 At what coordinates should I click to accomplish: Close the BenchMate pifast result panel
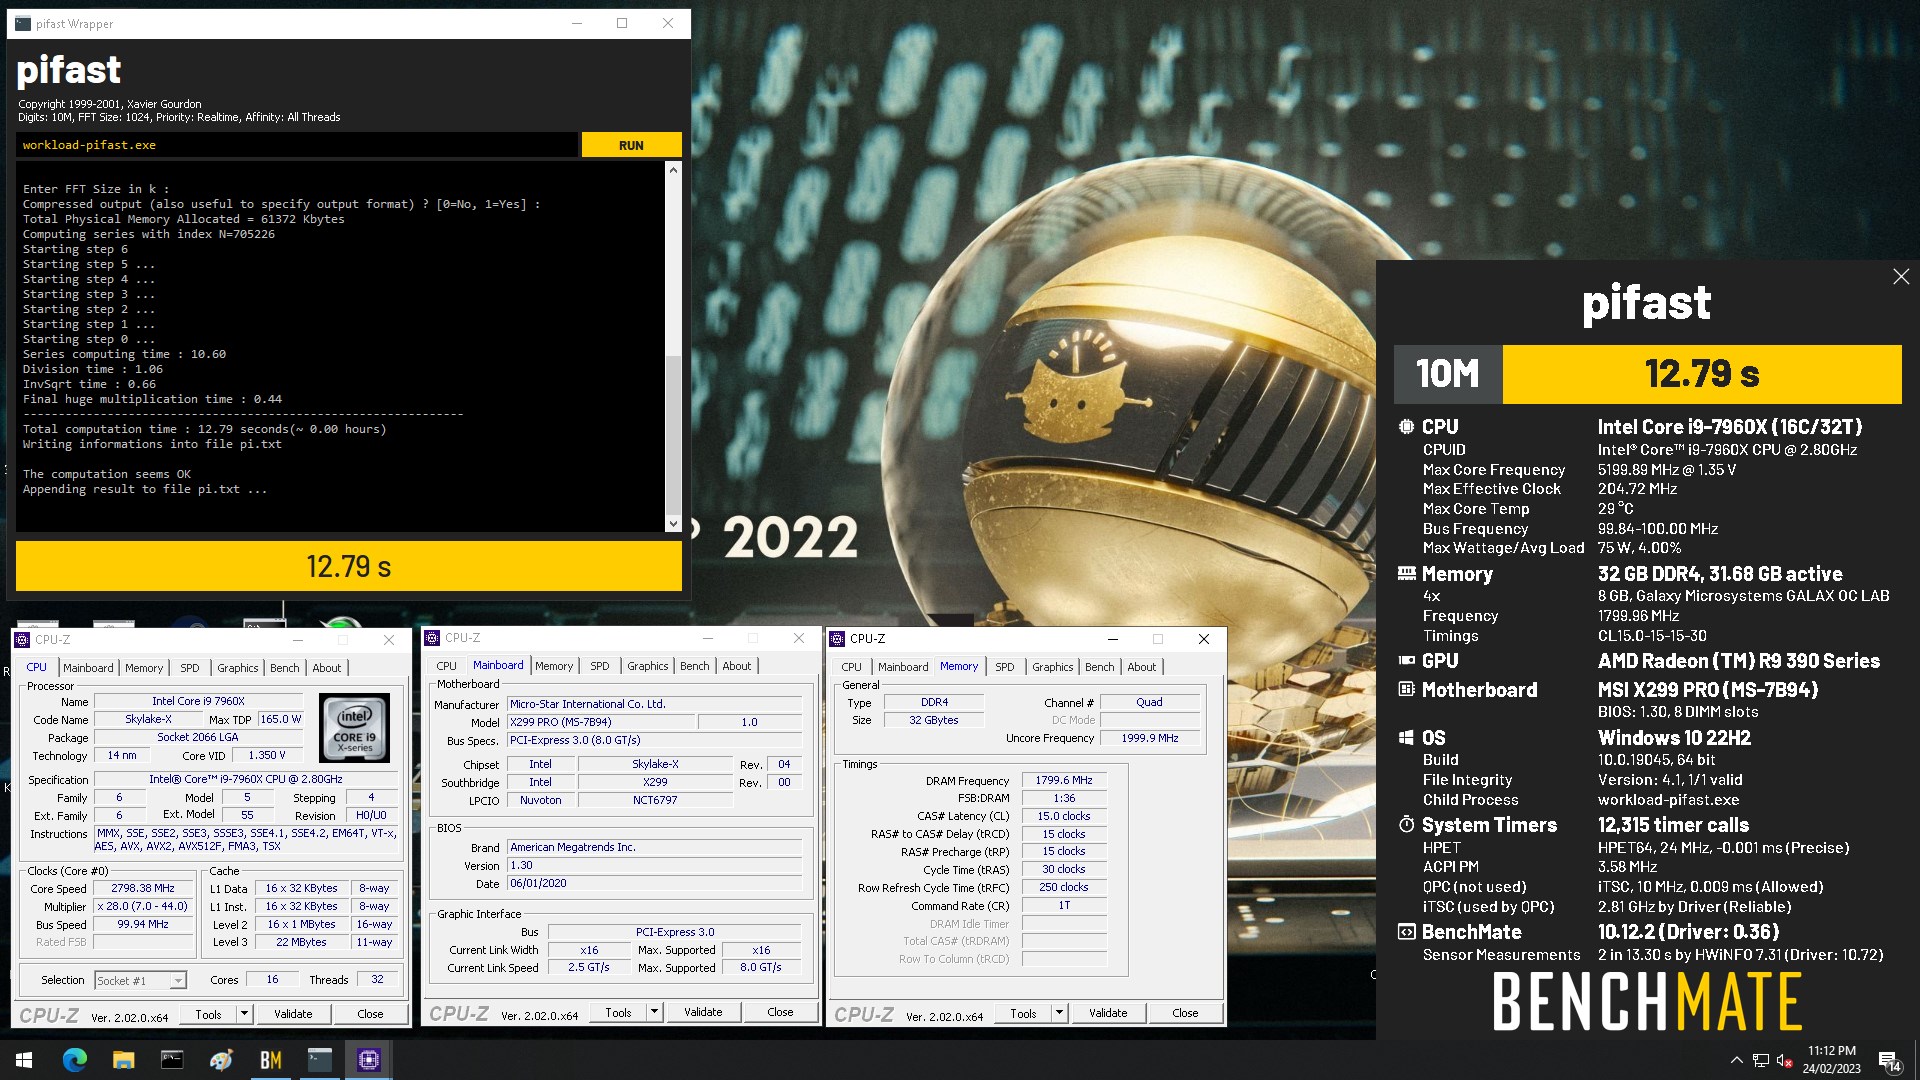click(1901, 277)
